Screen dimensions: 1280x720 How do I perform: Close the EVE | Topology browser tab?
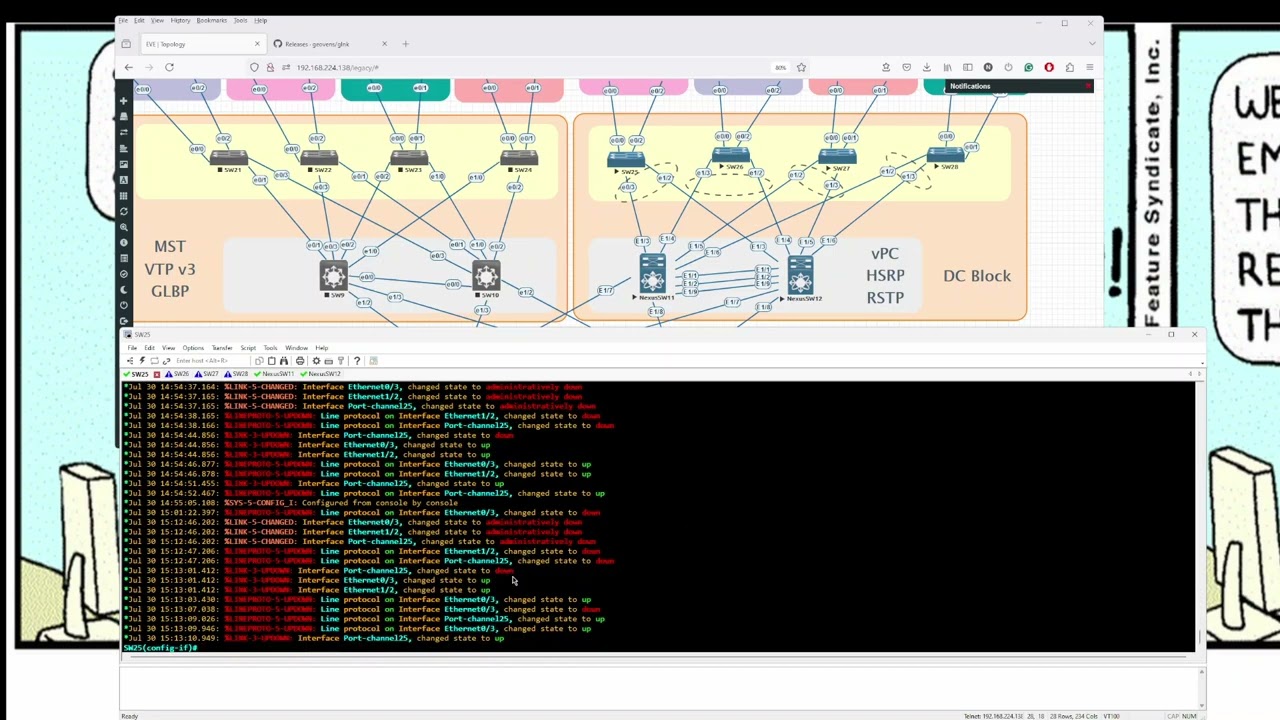257,44
